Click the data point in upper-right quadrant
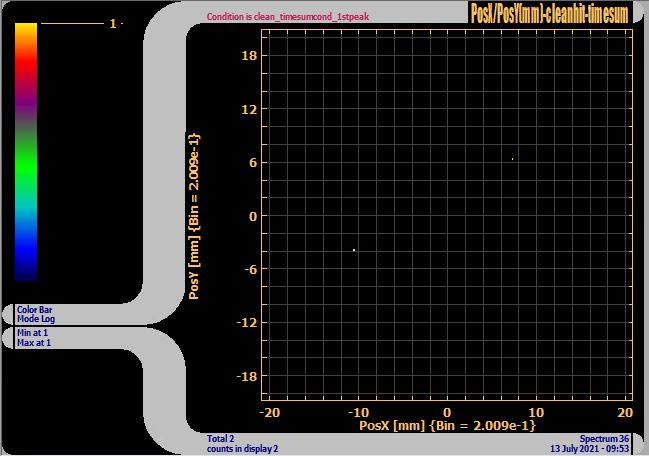Viewport: 649px width, 456px height. [512, 159]
